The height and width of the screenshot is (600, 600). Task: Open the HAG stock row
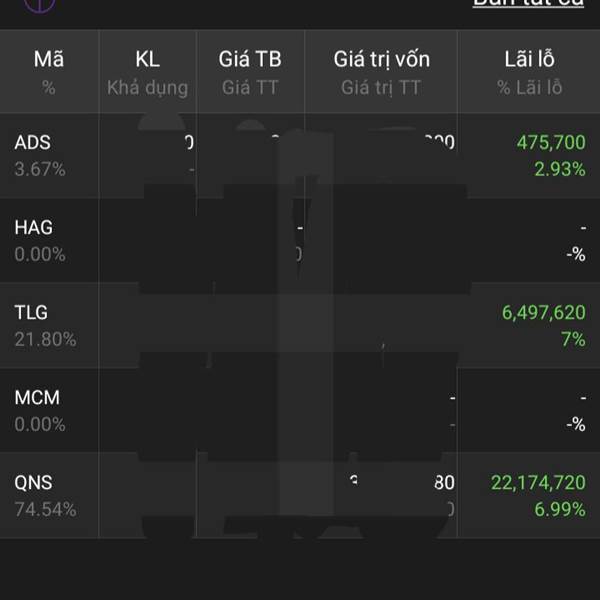pos(300,240)
